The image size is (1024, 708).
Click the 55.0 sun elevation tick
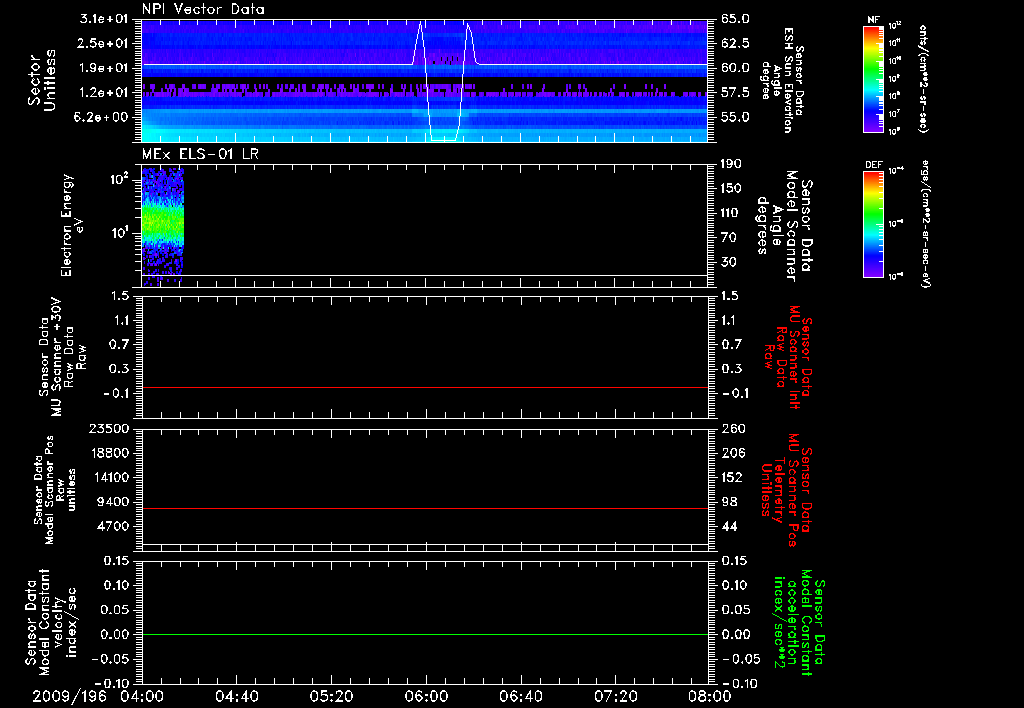(x=735, y=117)
